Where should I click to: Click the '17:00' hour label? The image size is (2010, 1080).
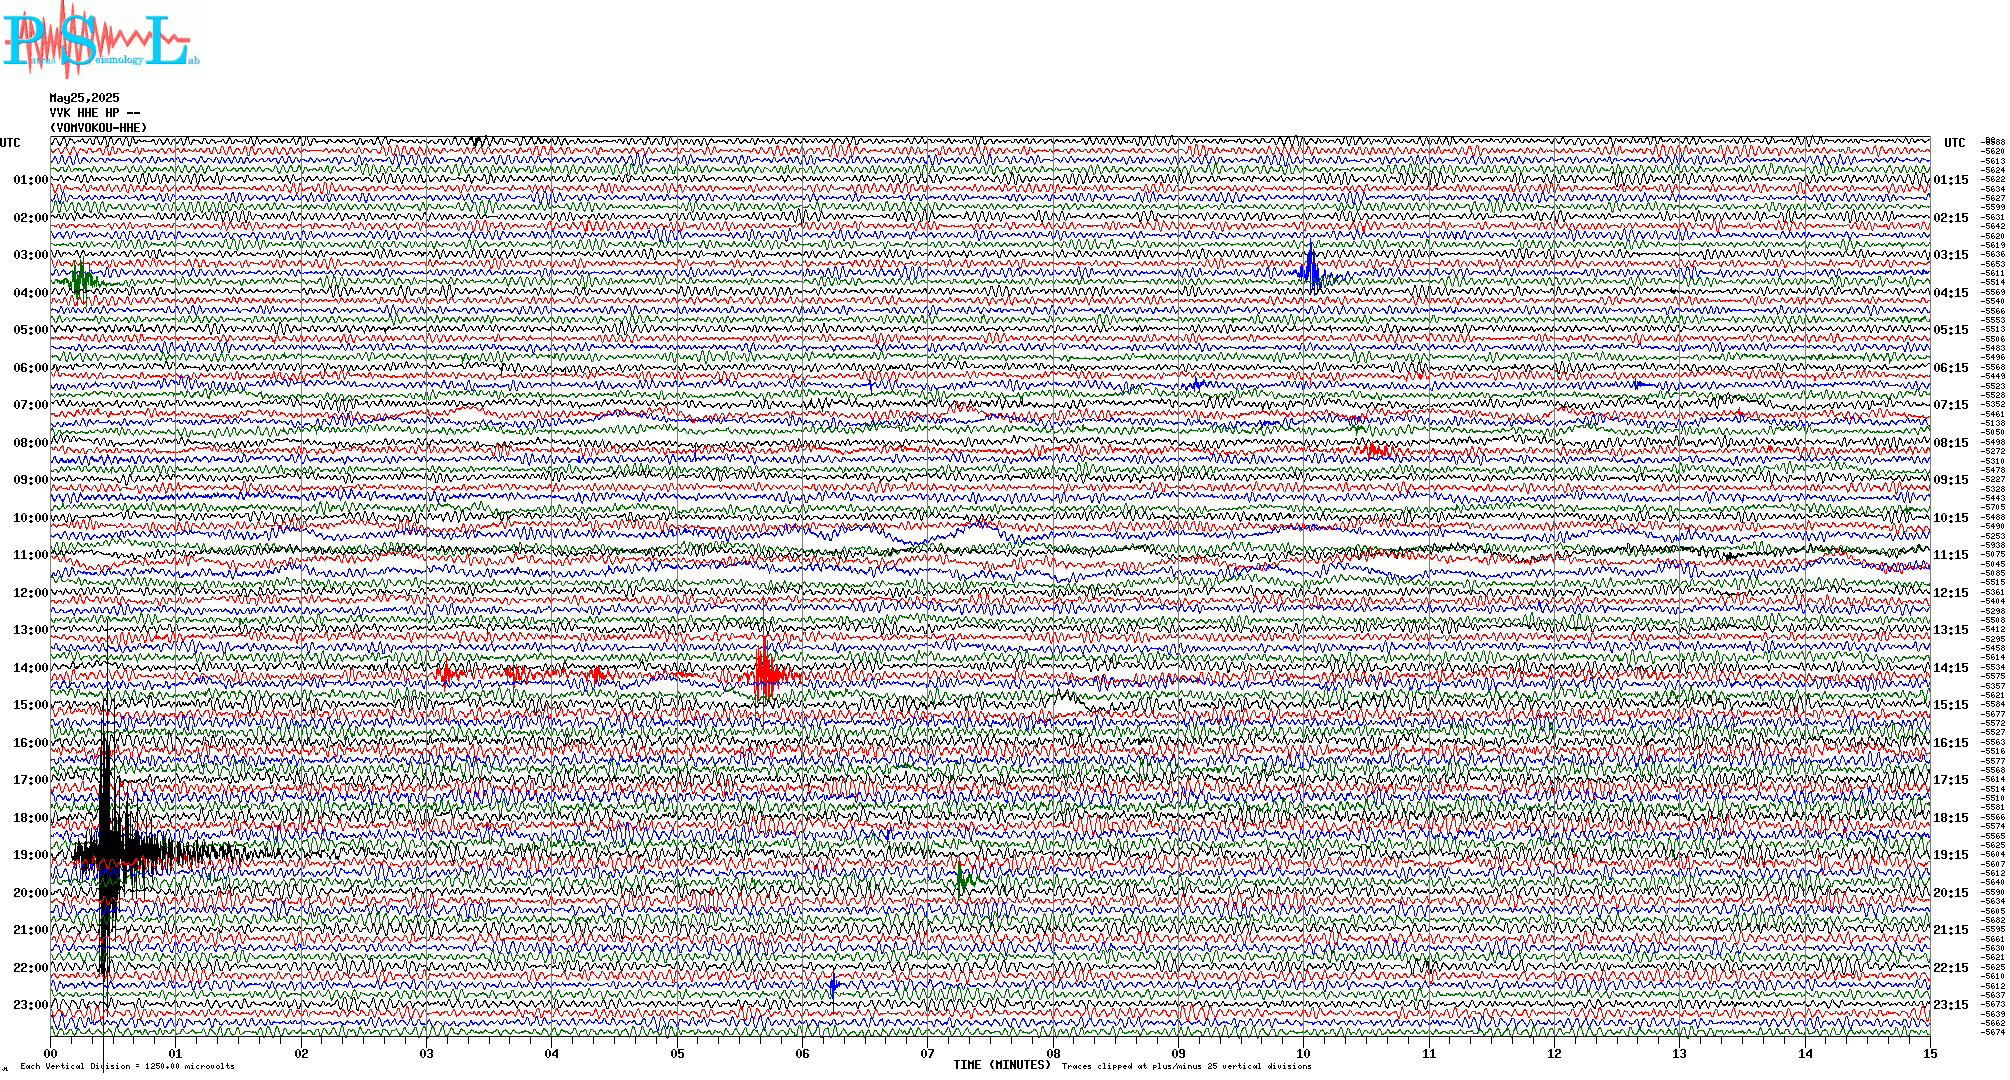pos(30,780)
